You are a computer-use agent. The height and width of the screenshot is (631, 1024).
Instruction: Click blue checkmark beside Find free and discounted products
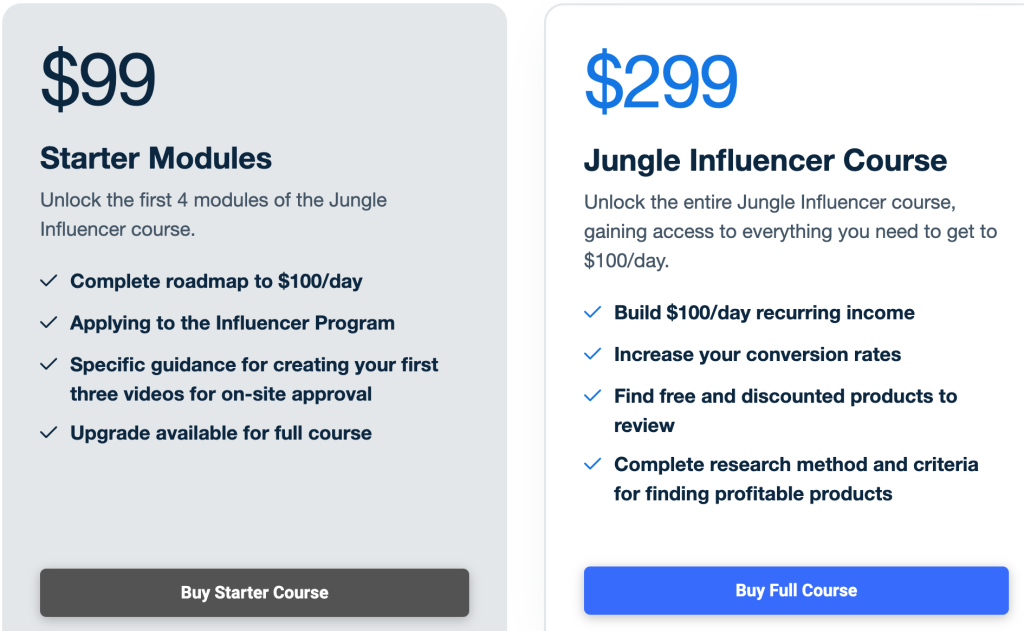click(x=592, y=396)
